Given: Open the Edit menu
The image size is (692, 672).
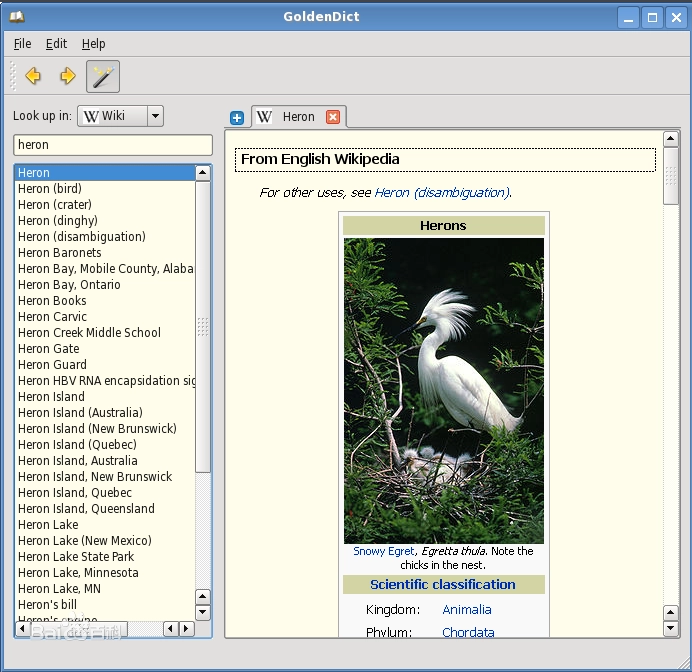Looking at the screenshot, I should [56, 44].
